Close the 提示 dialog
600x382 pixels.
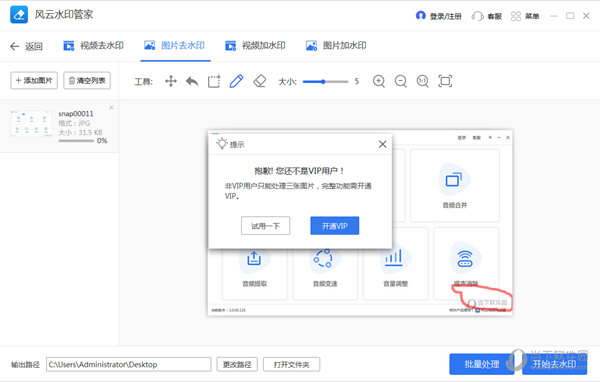[x=382, y=144]
